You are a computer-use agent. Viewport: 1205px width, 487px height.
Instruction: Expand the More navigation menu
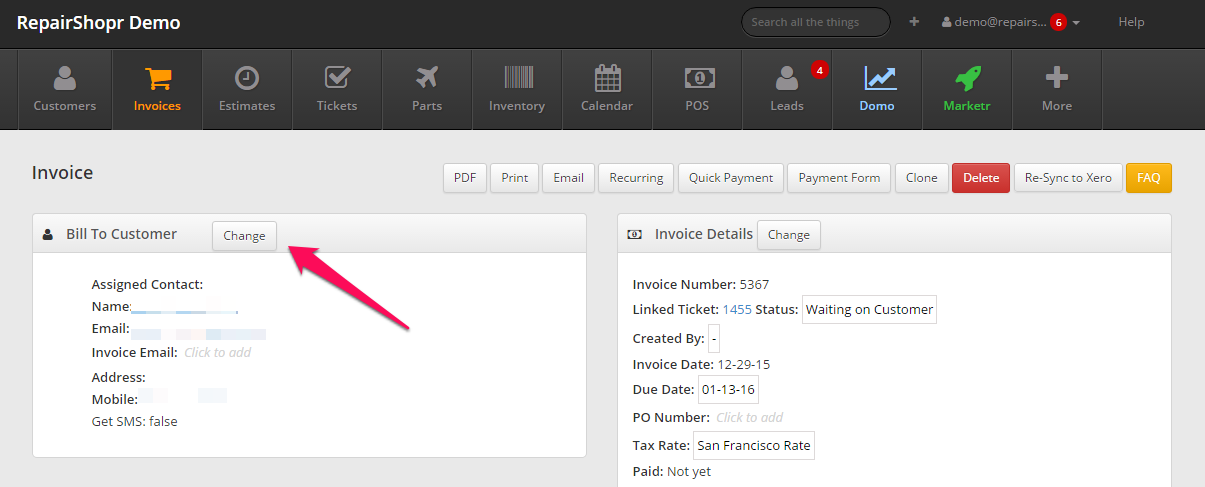coord(1057,89)
